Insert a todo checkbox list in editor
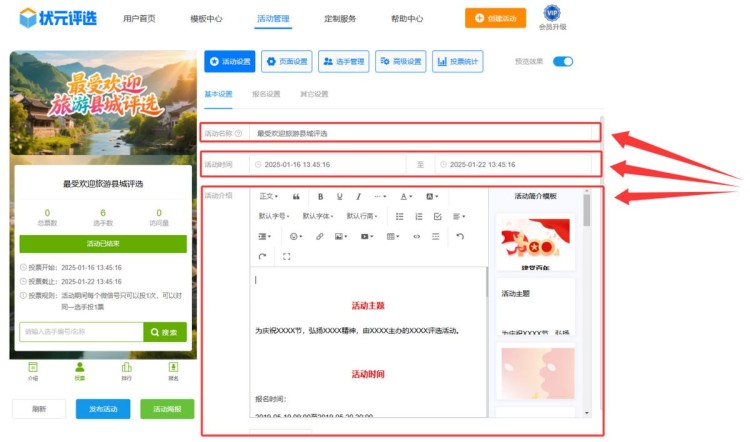Viewport: 750px width, 442px height. click(437, 216)
